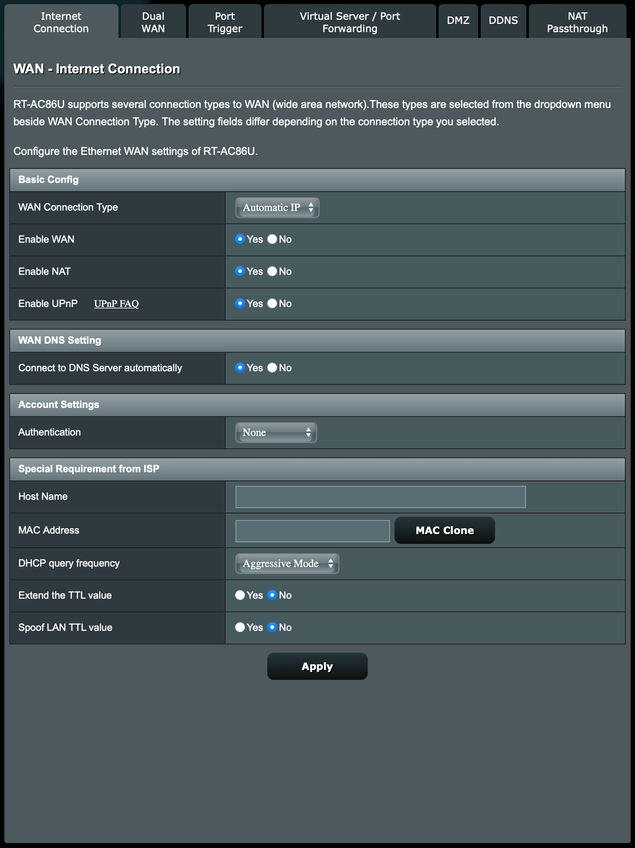This screenshot has height=848, width=635.
Task: Open the Authentication dropdown
Action: click(276, 433)
